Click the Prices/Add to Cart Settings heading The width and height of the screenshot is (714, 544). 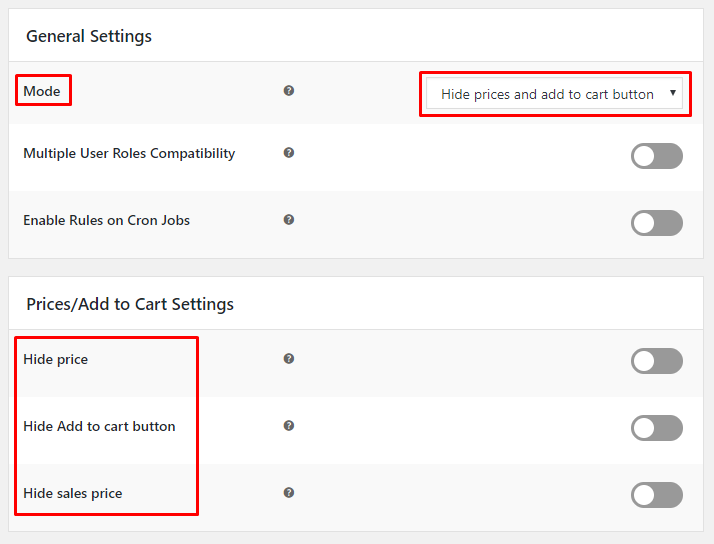130,304
